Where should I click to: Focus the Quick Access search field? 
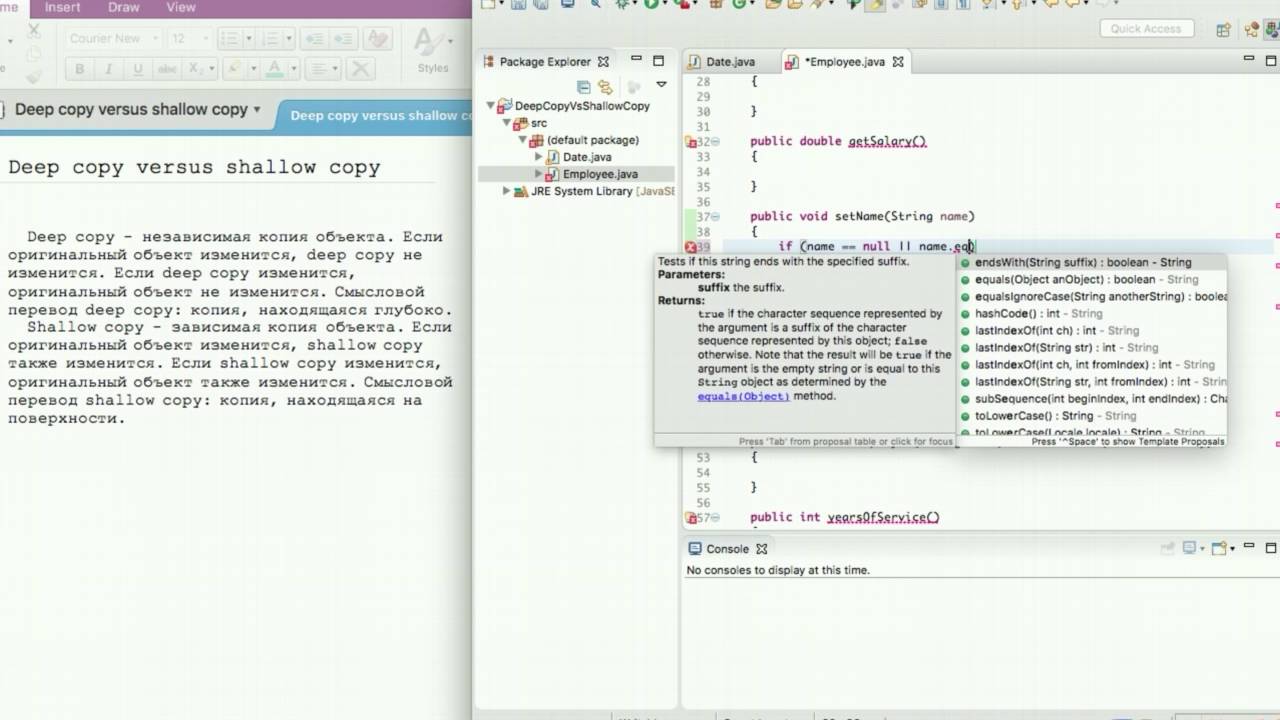click(1146, 28)
